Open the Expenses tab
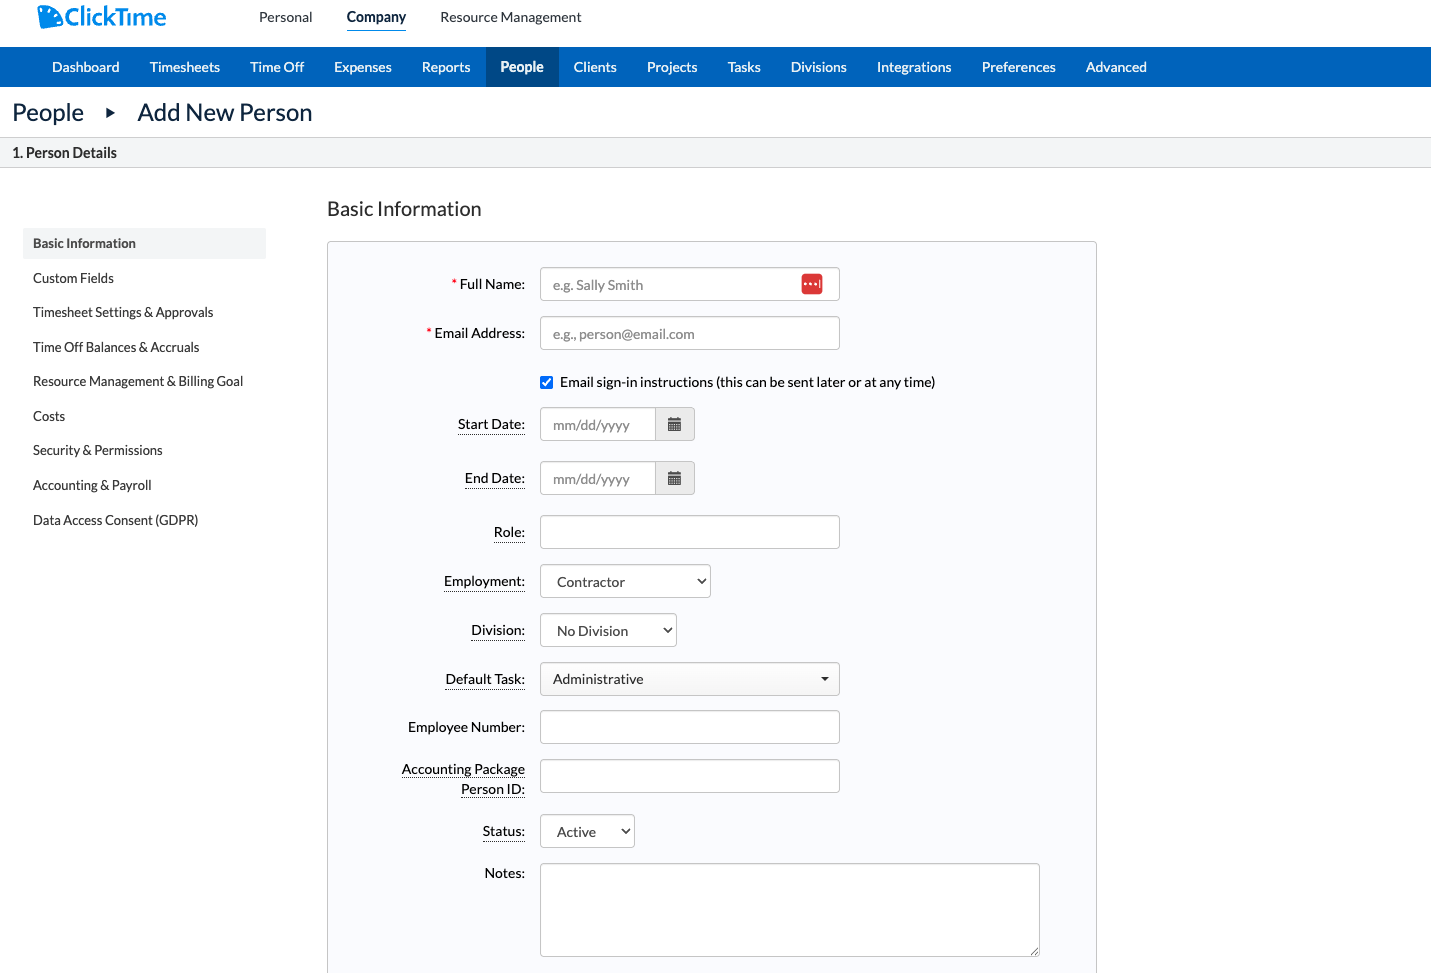This screenshot has height=973, width=1431. pyautogui.click(x=363, y=67)
